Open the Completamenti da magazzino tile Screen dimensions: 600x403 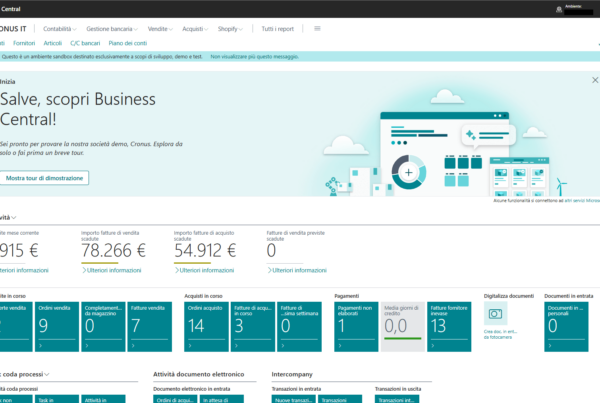point(103,326)
